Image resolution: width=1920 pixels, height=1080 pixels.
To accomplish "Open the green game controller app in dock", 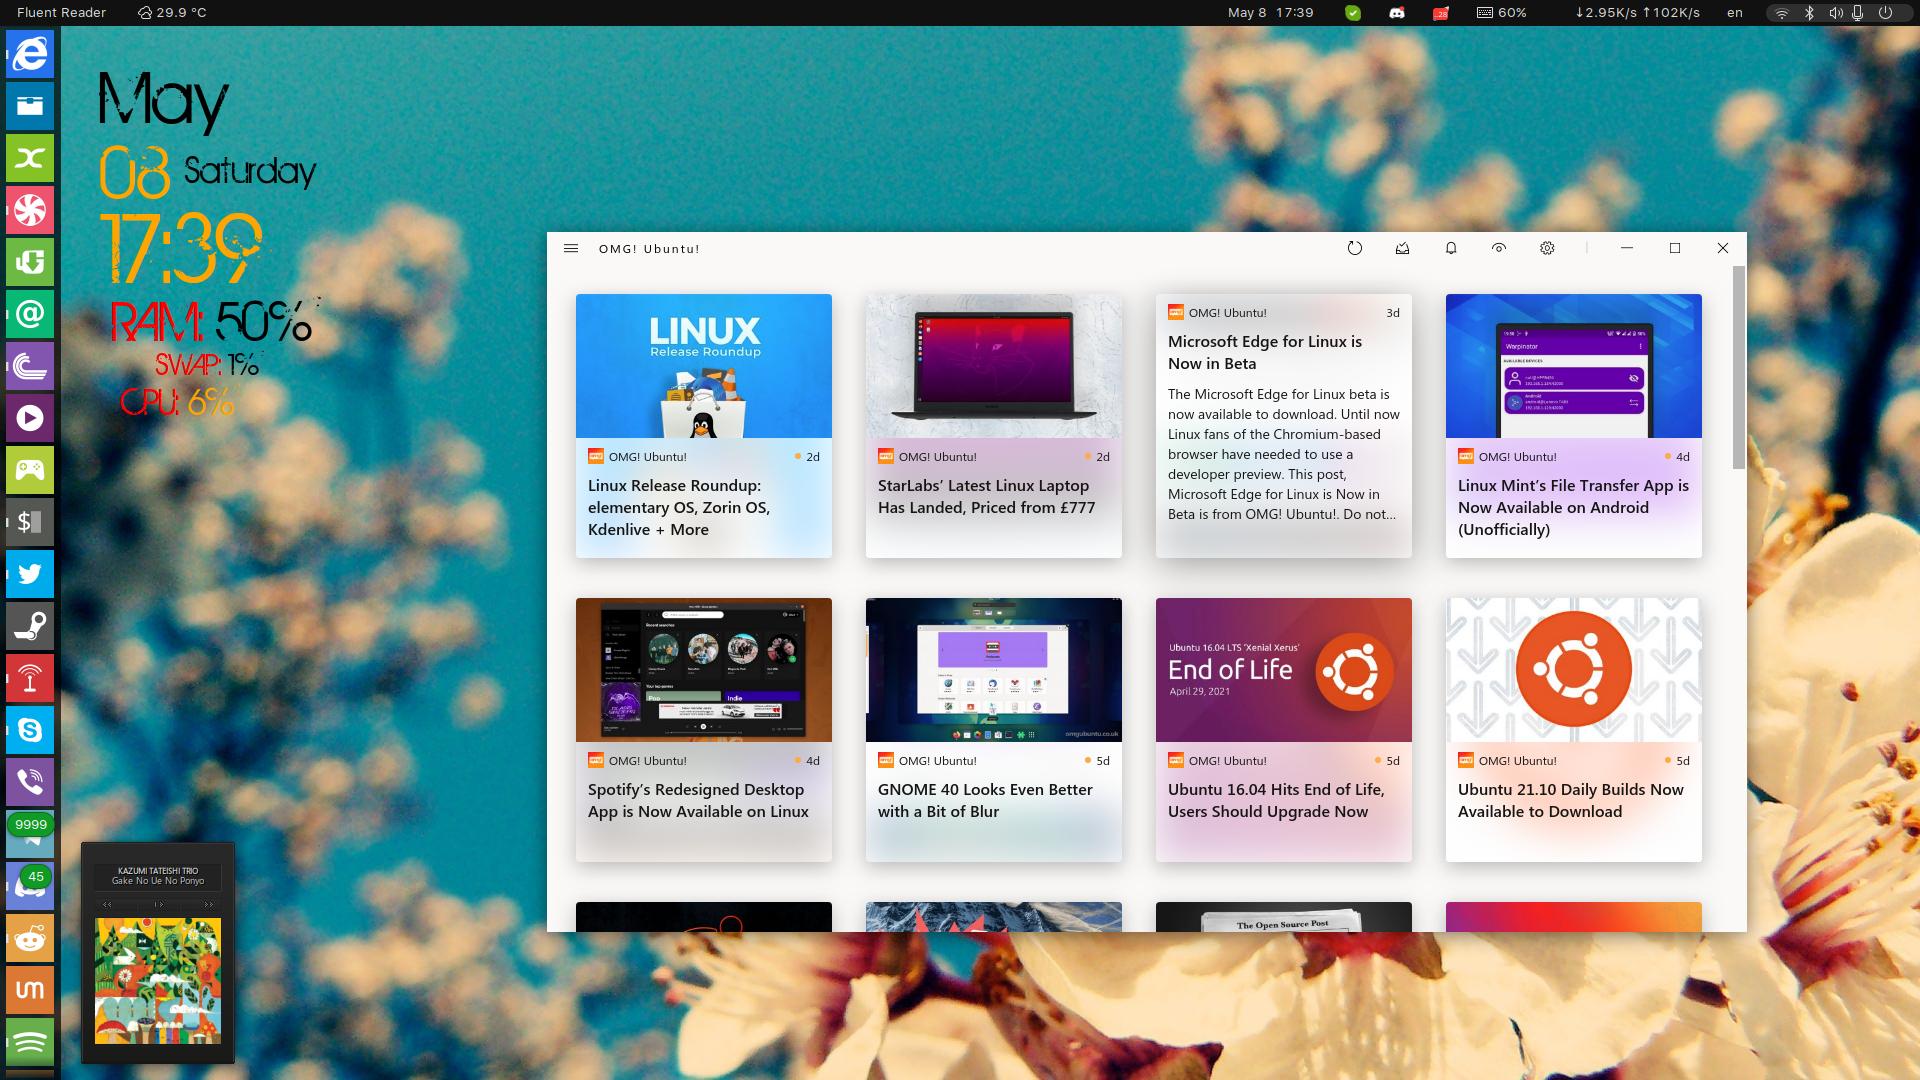I will click(x=30, y=470).
